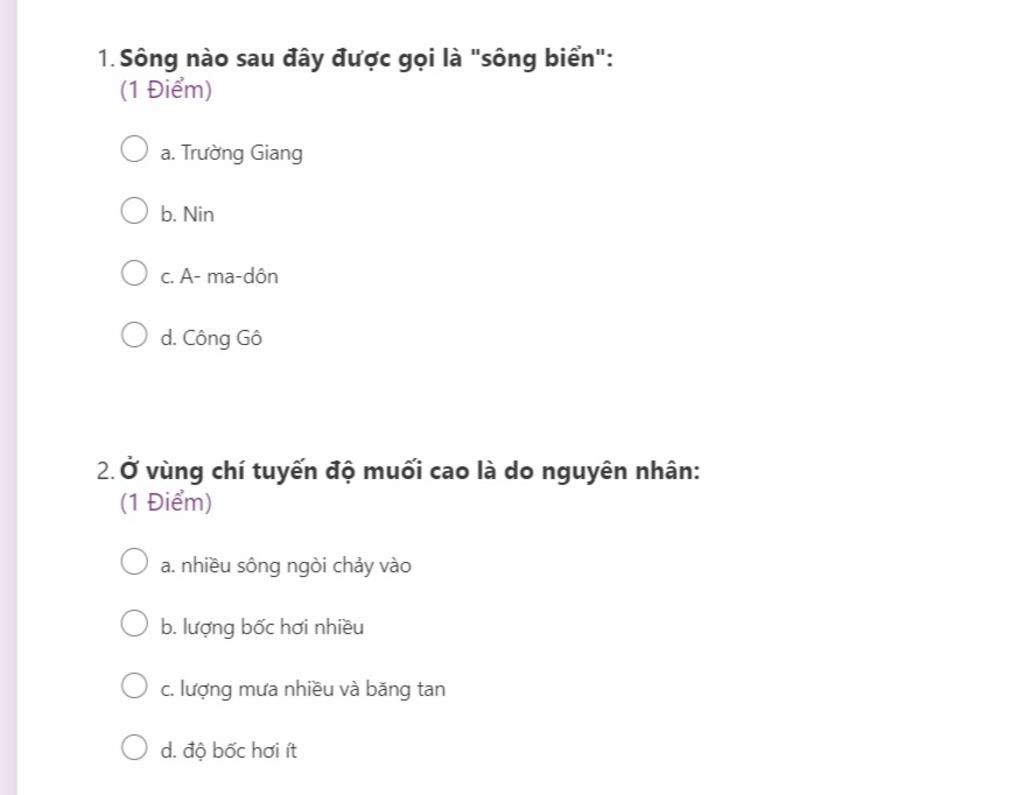
Task: Select radio button for Công Gô
Action: (x=134, y=334)
